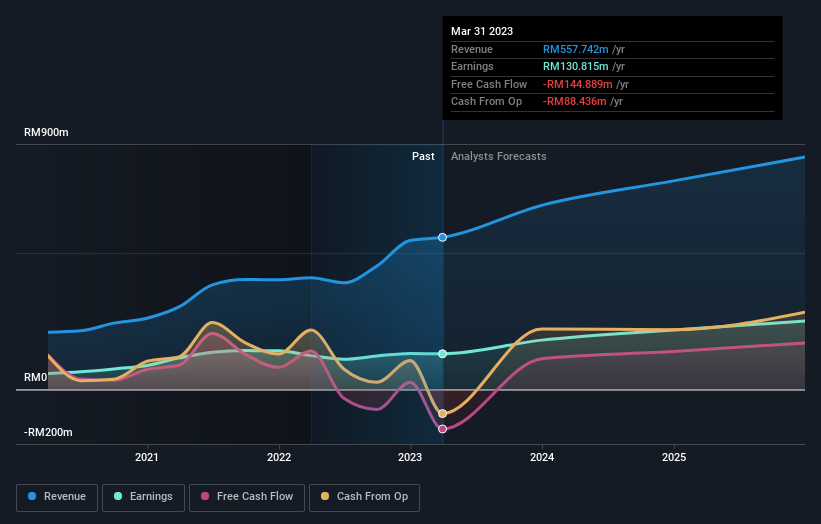Click the 2021 x-axis label
821x524 pixels.
tap(147, 457)
